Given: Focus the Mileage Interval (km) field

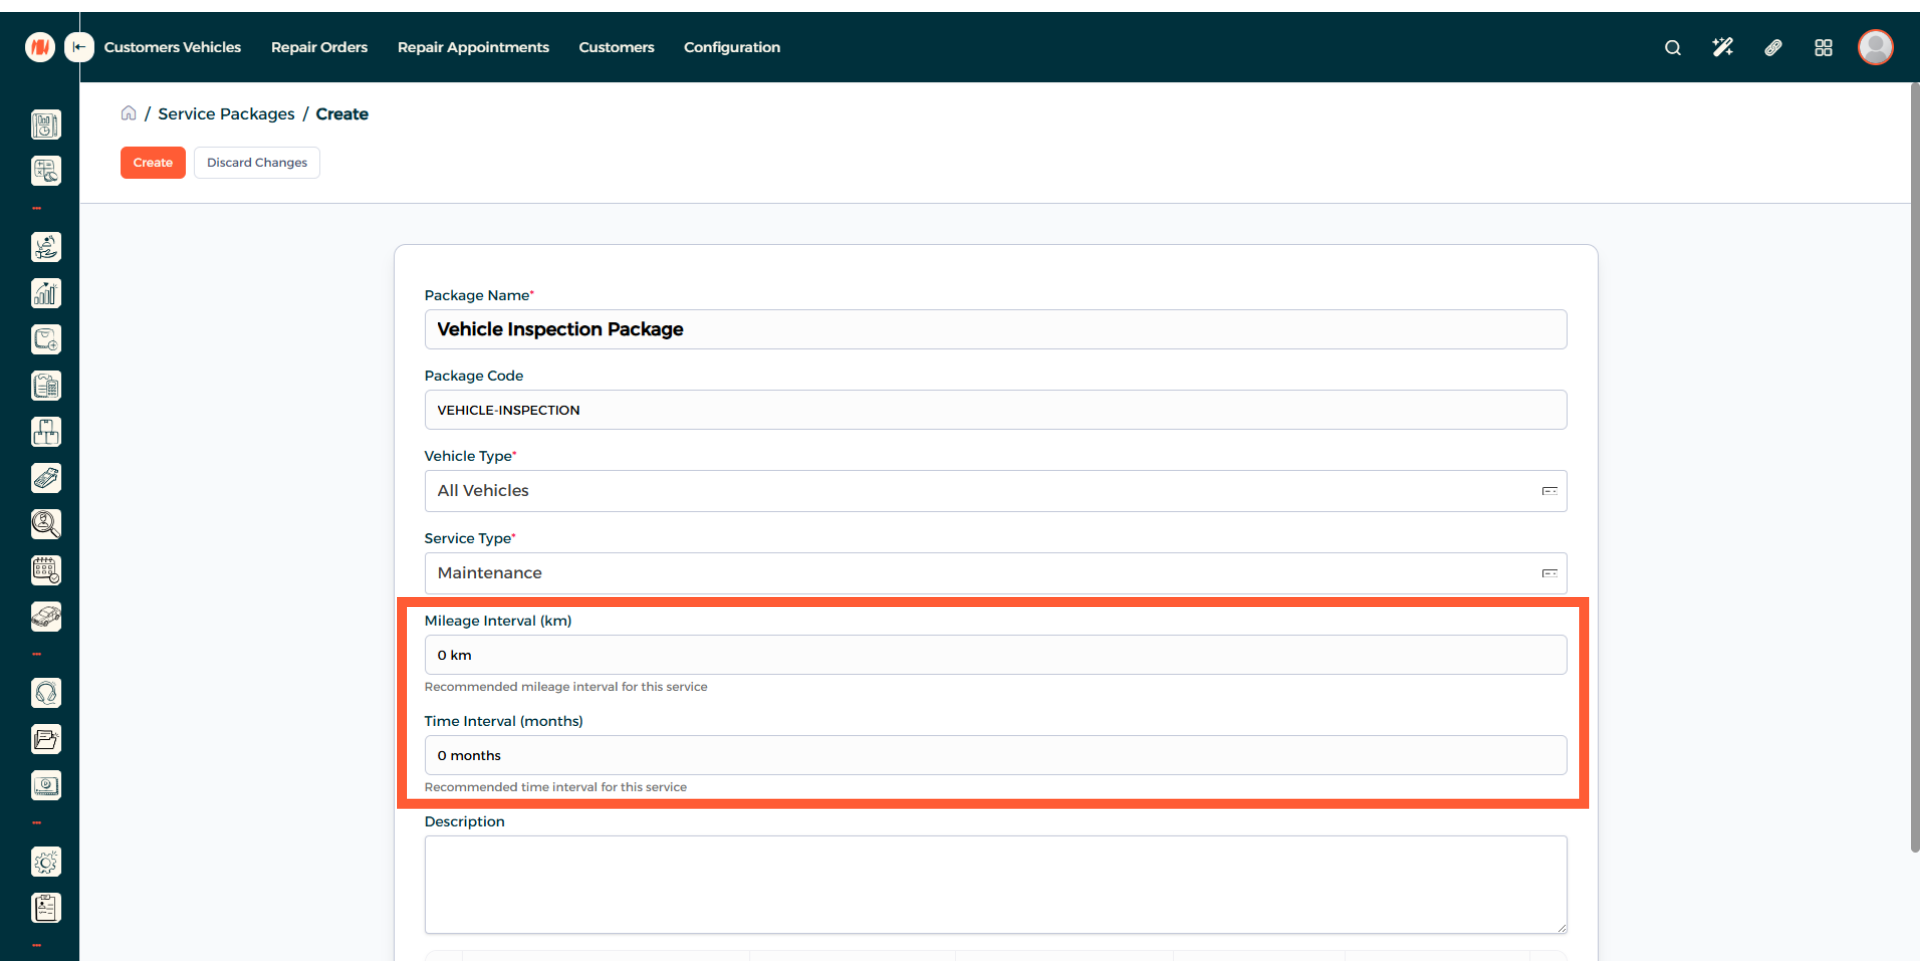Looking at the screenshot, I should (x=994, y=655).
